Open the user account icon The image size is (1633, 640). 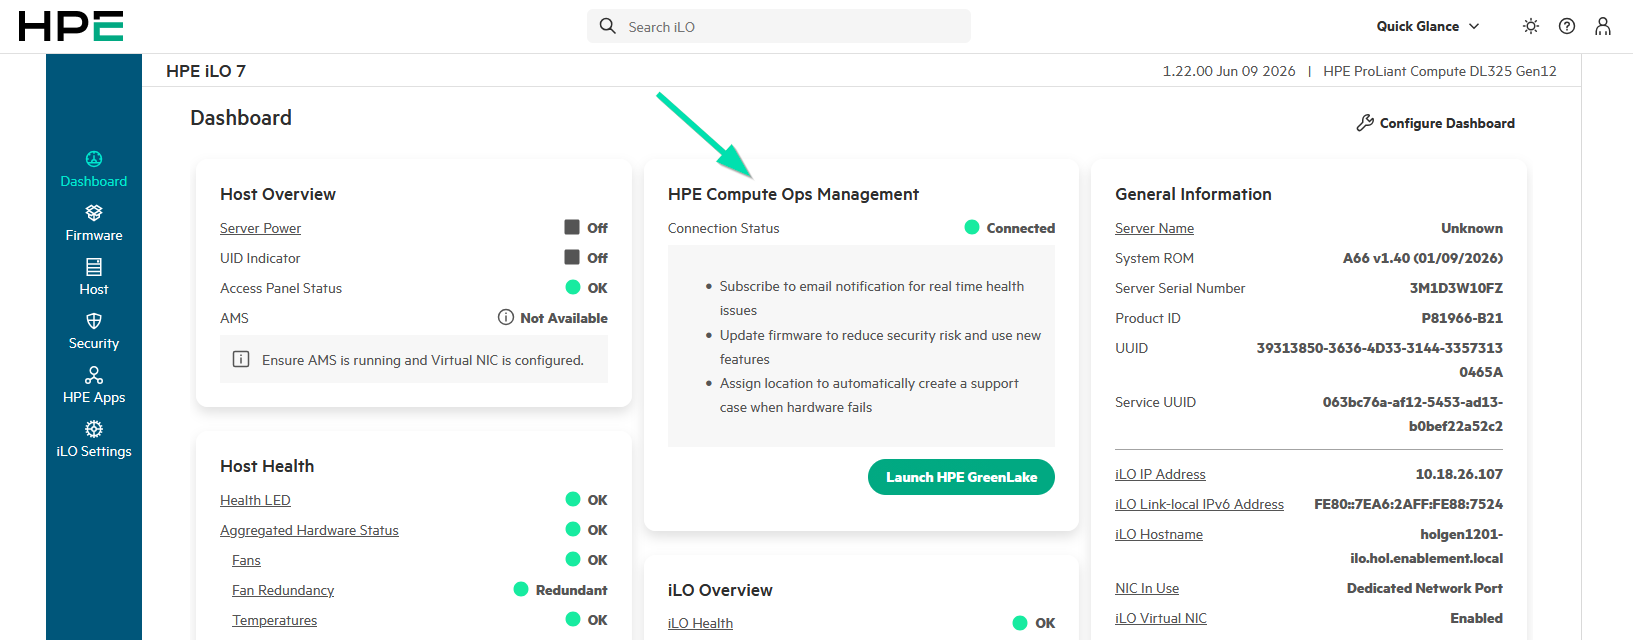click(1603, 26)
